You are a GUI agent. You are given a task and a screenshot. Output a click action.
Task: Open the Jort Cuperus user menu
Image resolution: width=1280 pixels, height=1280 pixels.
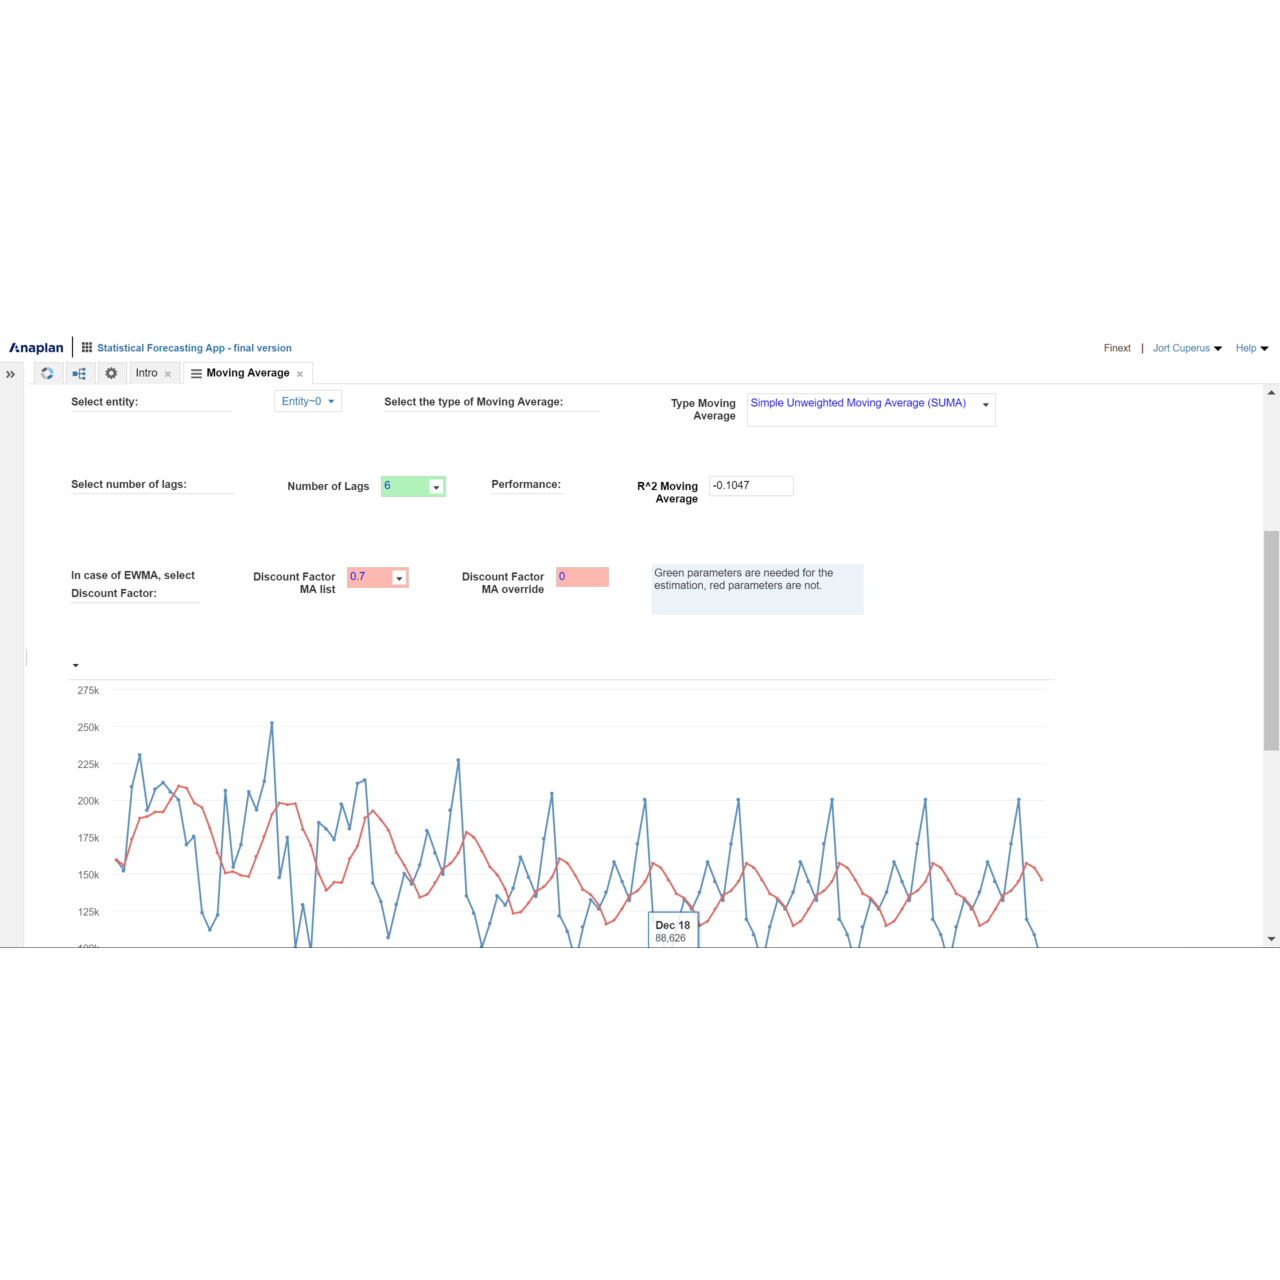[1187, 348]
